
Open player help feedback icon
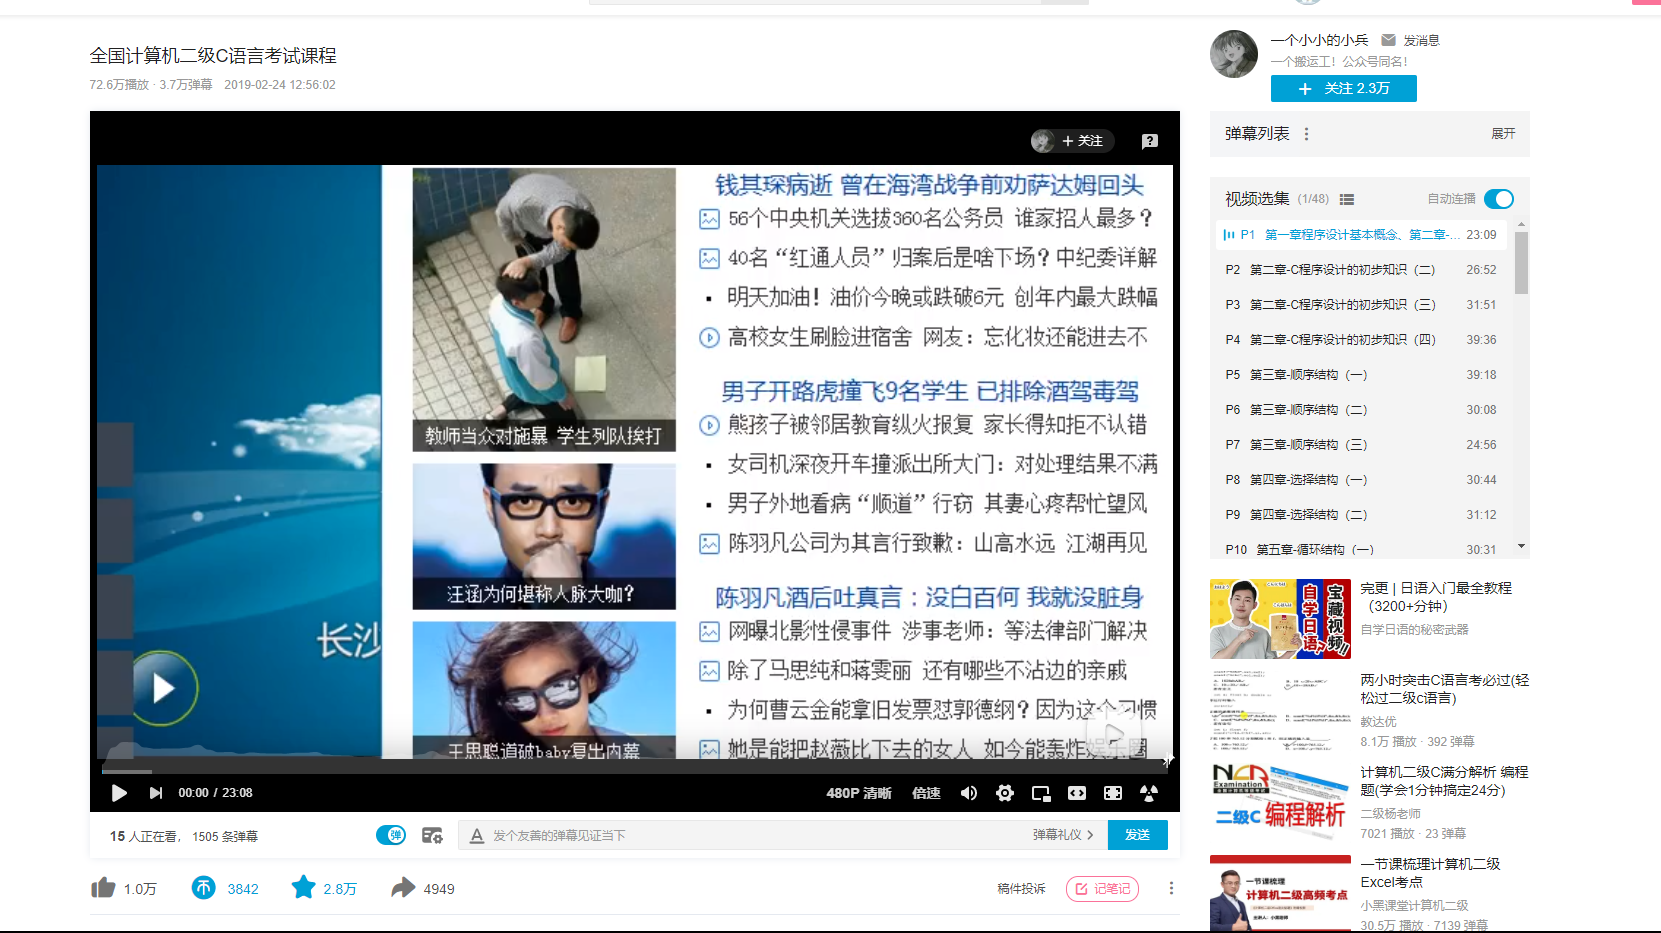click(1150, 141)
